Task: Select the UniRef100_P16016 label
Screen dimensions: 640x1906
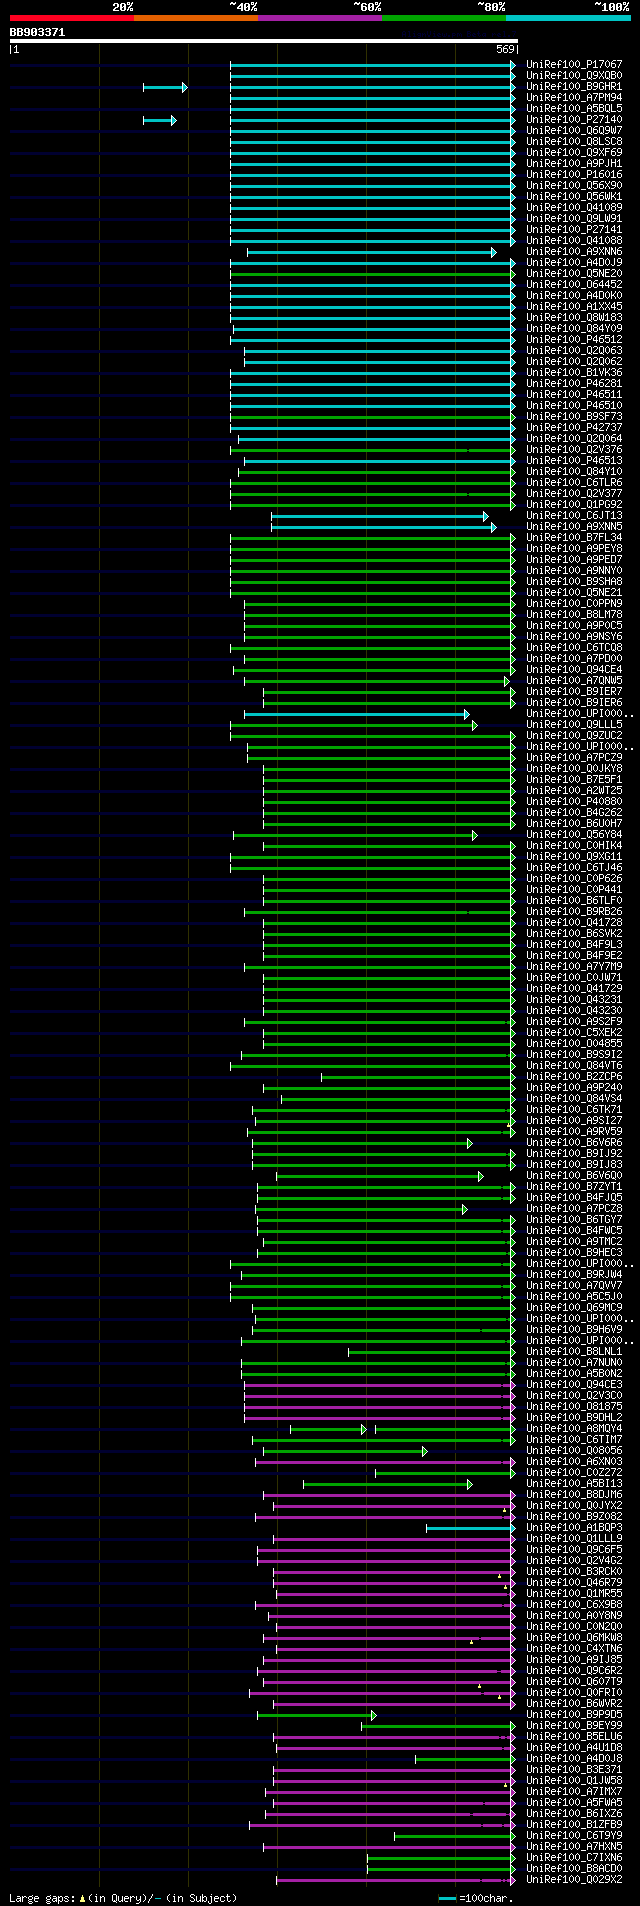Action: click(574, 174)
